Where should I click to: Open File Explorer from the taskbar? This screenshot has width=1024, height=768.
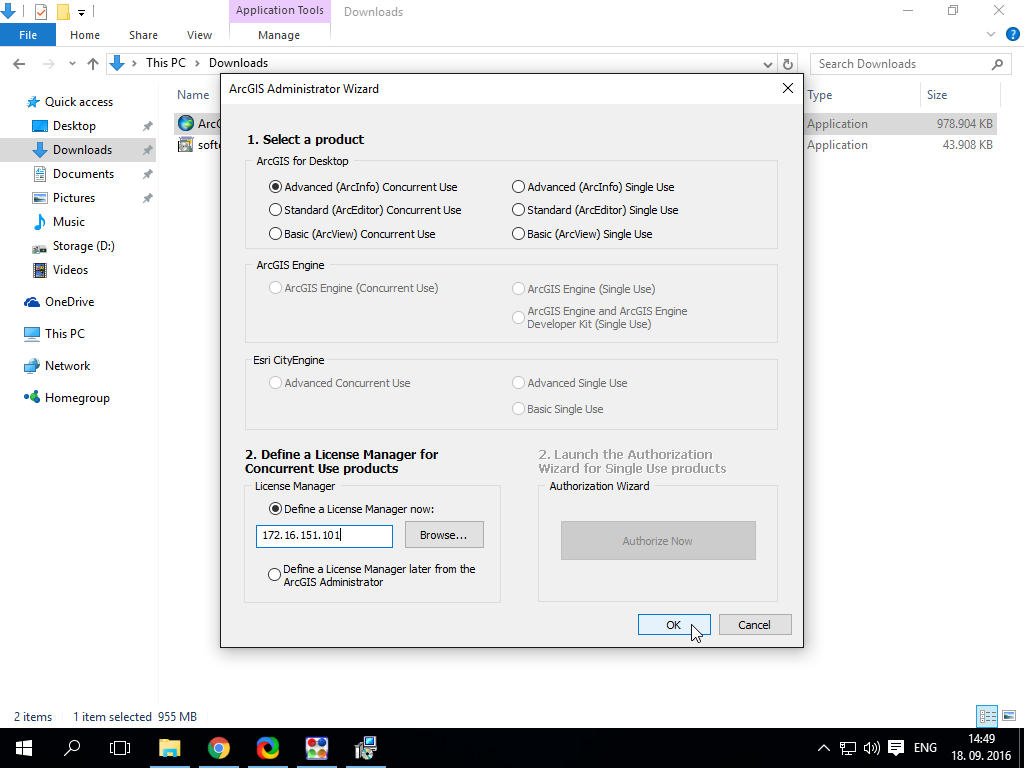(170, 748)
